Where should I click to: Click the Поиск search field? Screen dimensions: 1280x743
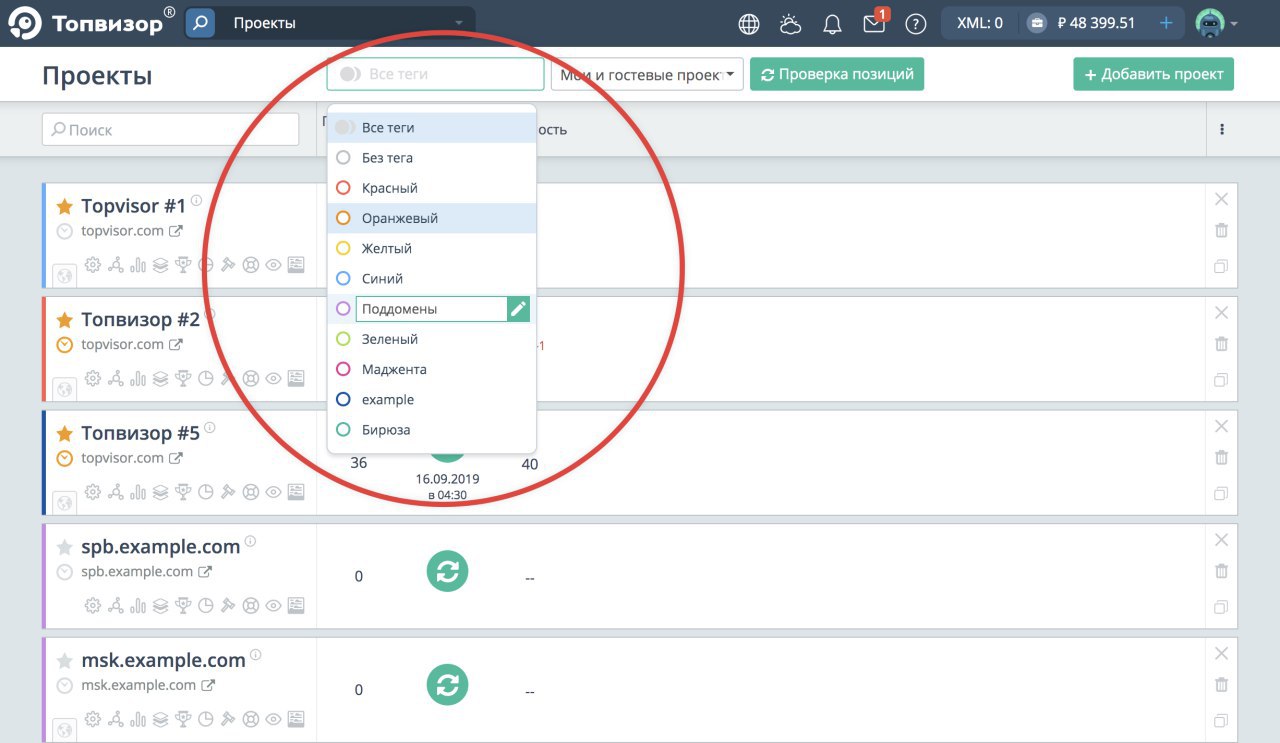(x=171, y=129)
